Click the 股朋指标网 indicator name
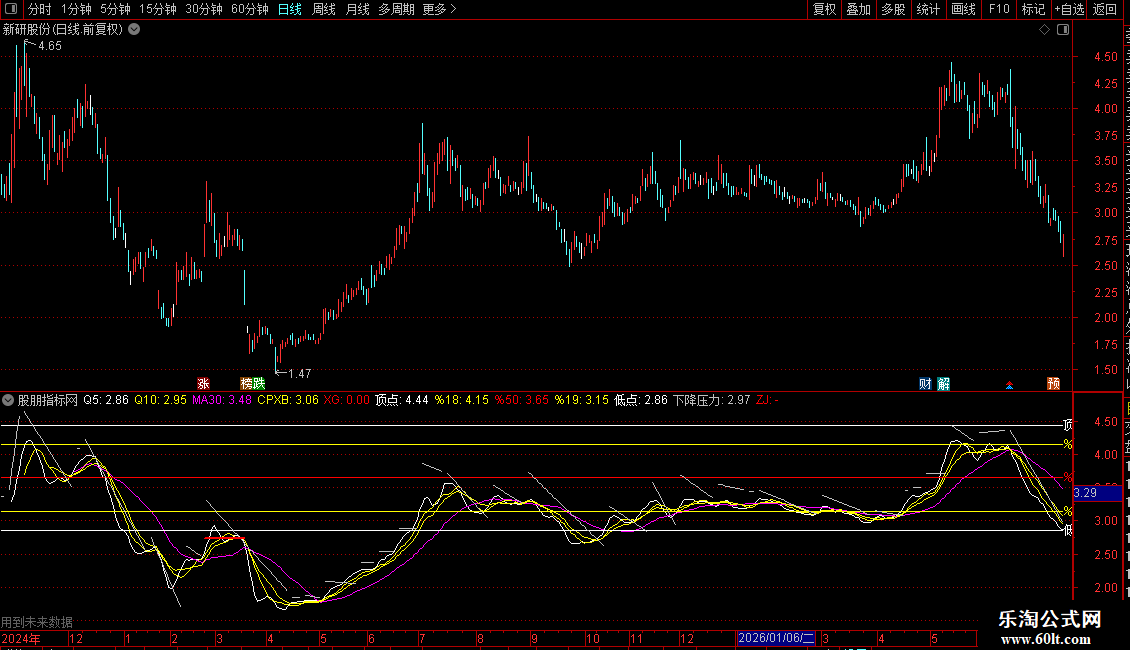The image size is (1130, 650). (48, 400)
